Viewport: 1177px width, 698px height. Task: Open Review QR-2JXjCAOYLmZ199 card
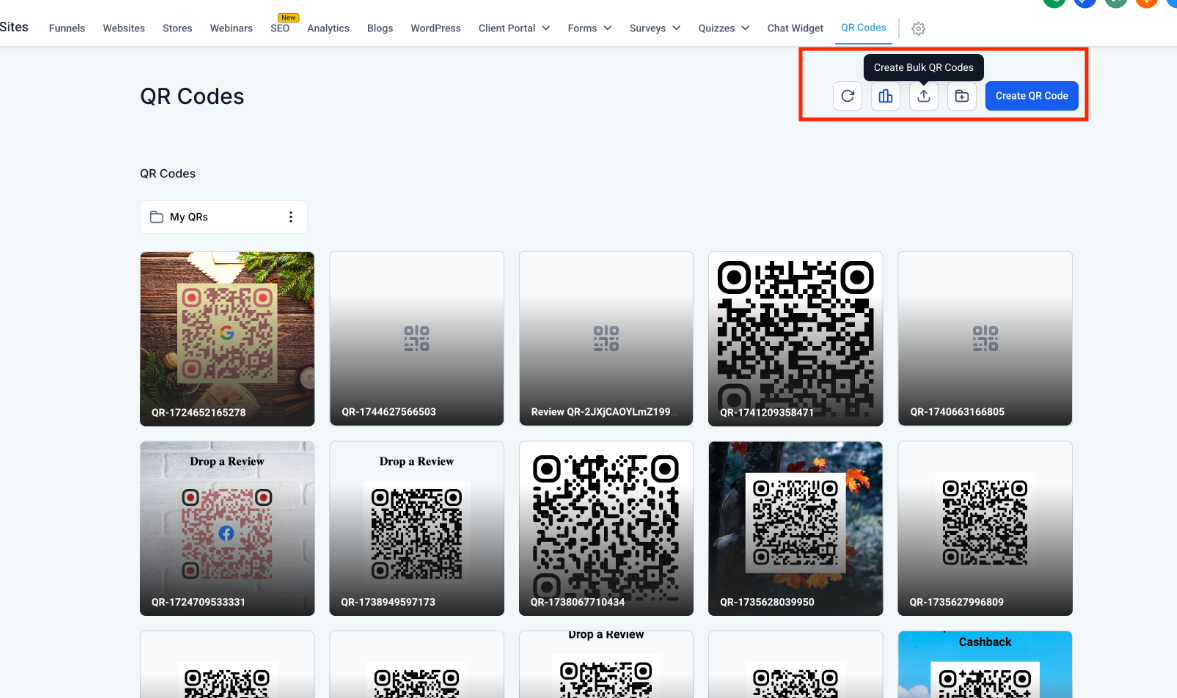(606, 338)
